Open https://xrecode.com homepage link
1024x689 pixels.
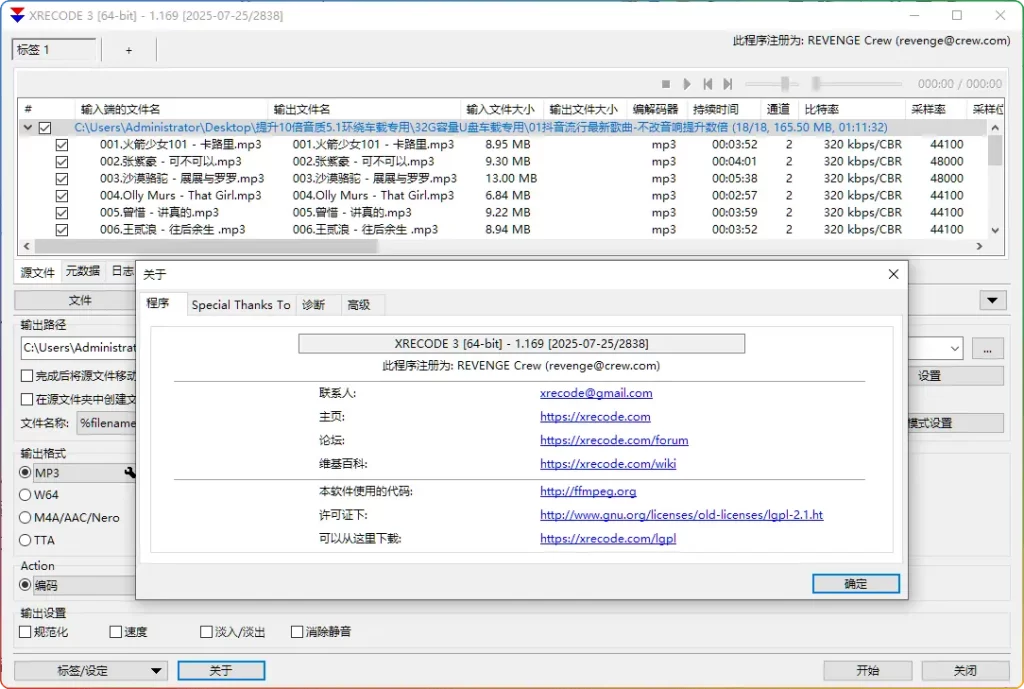click(x=595, y=417)
